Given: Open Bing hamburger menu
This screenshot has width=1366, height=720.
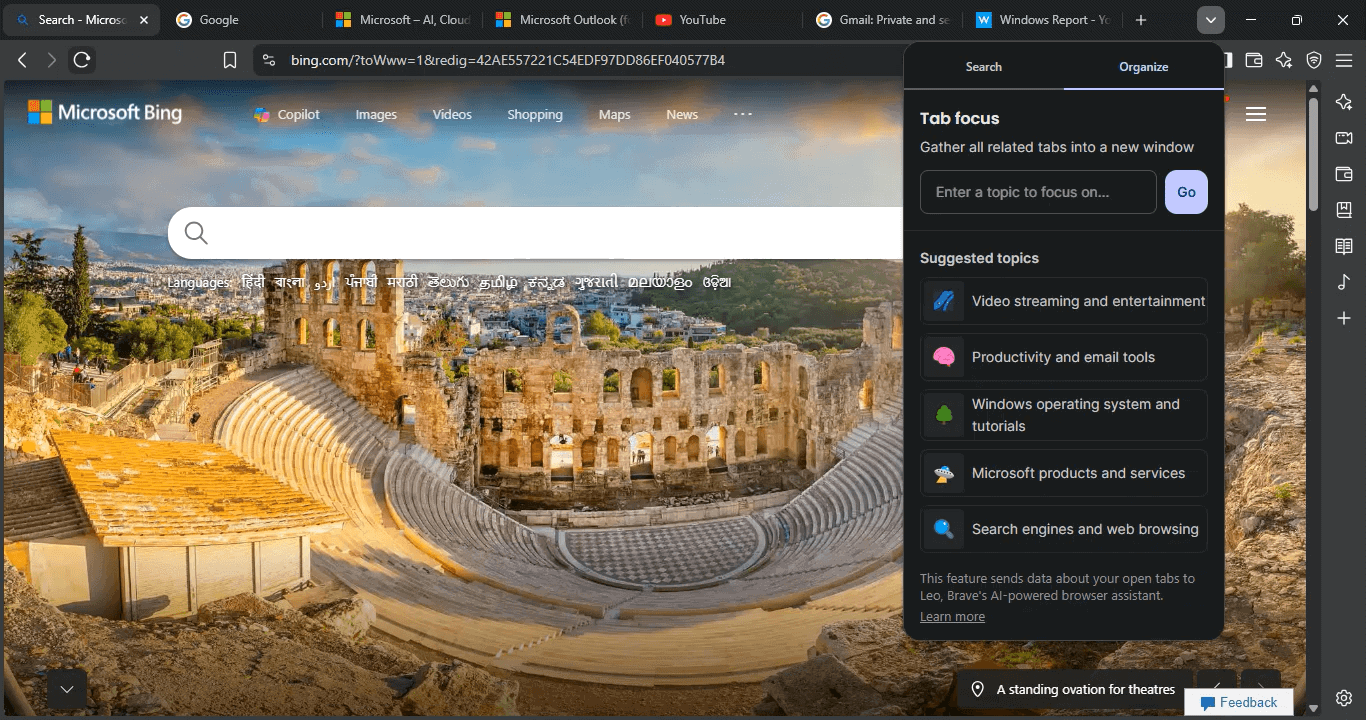Looking at the screenshot, I should click(x=1256, y=114).
